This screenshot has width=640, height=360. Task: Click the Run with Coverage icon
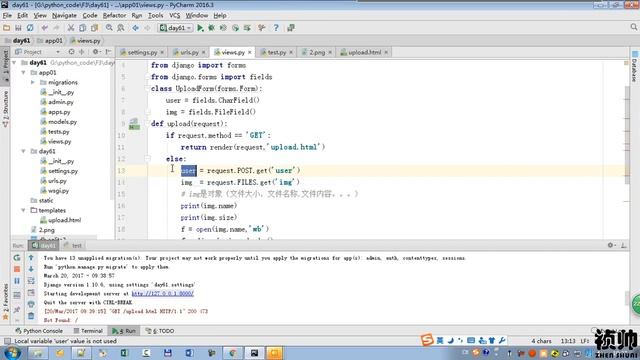tap(223, 28)
